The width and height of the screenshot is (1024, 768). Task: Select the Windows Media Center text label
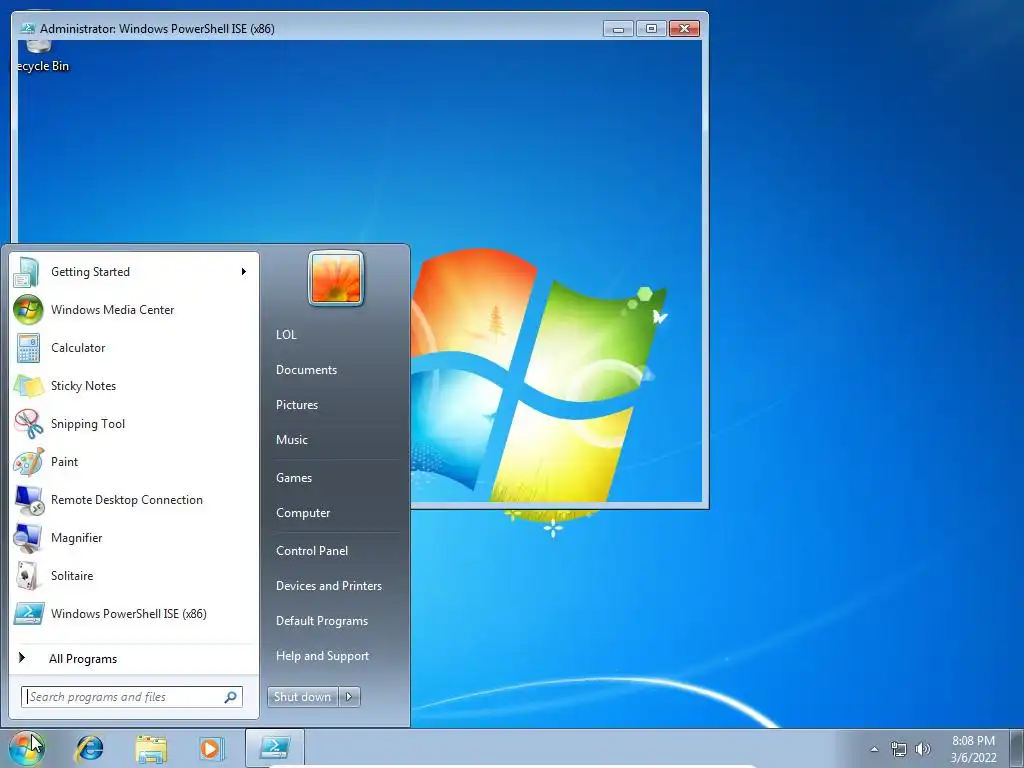[x=112, y=310]
